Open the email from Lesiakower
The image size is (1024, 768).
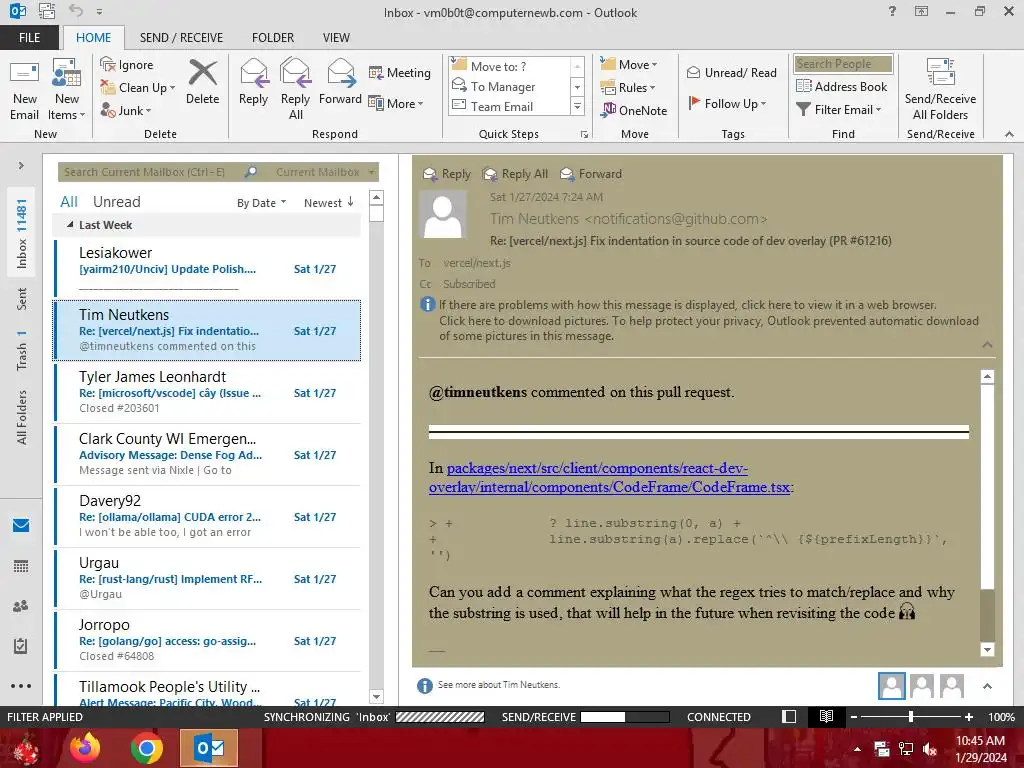[x=208, y=269]
